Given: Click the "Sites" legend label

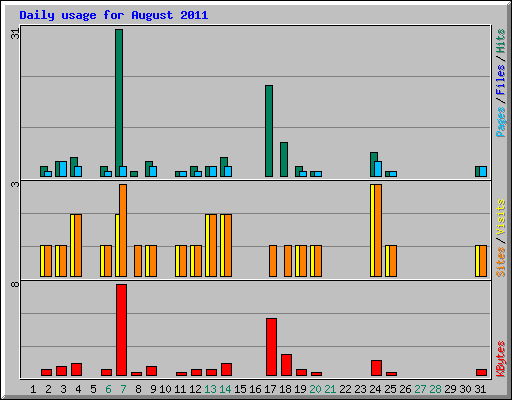Looking at the screenshot, I should 500,262.
